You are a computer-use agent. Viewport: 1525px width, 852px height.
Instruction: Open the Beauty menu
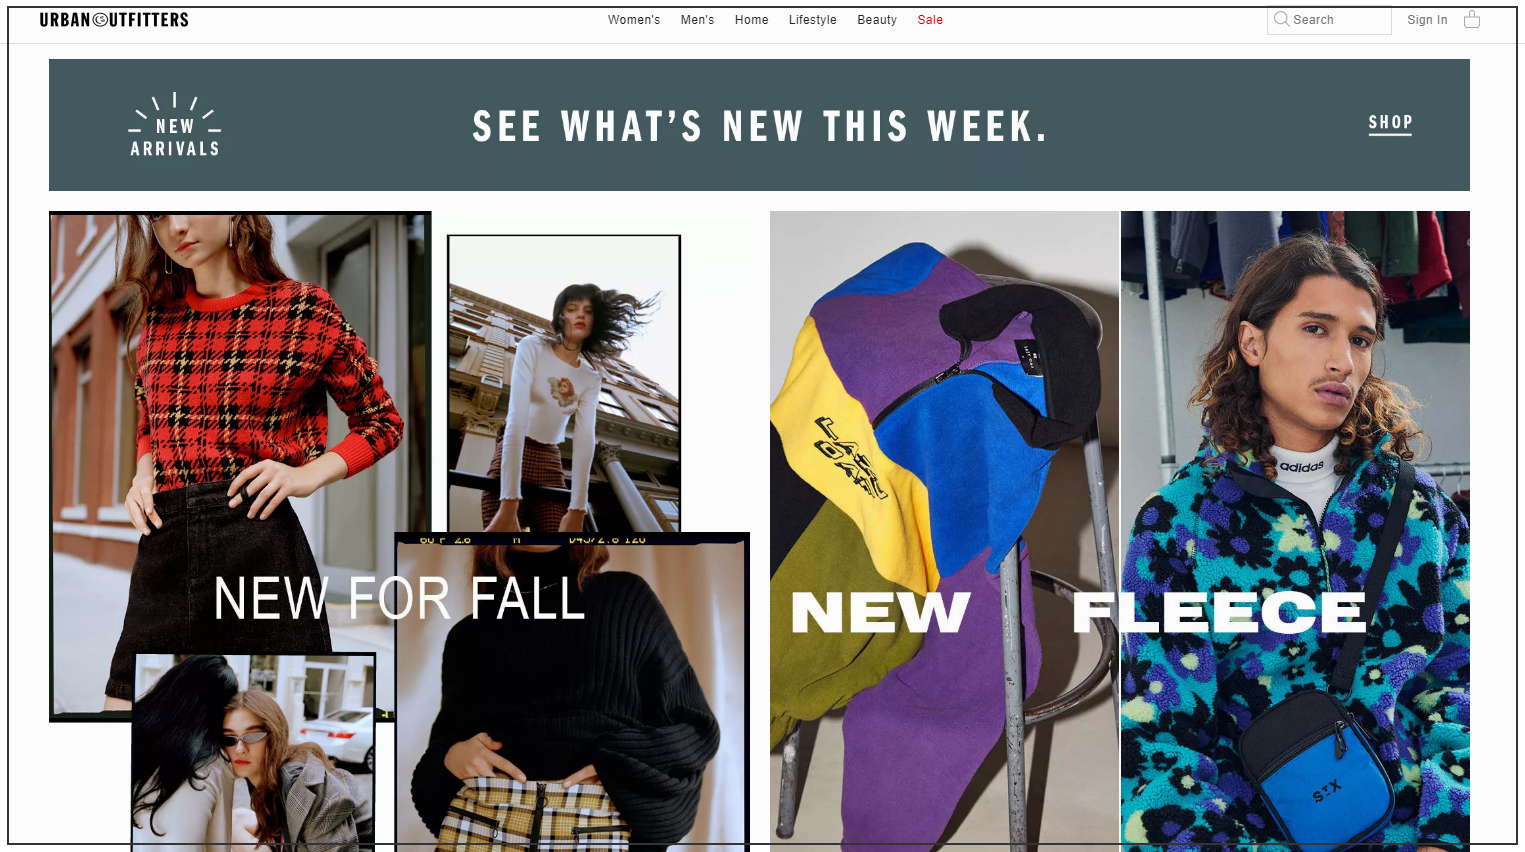tap(877, 20)
